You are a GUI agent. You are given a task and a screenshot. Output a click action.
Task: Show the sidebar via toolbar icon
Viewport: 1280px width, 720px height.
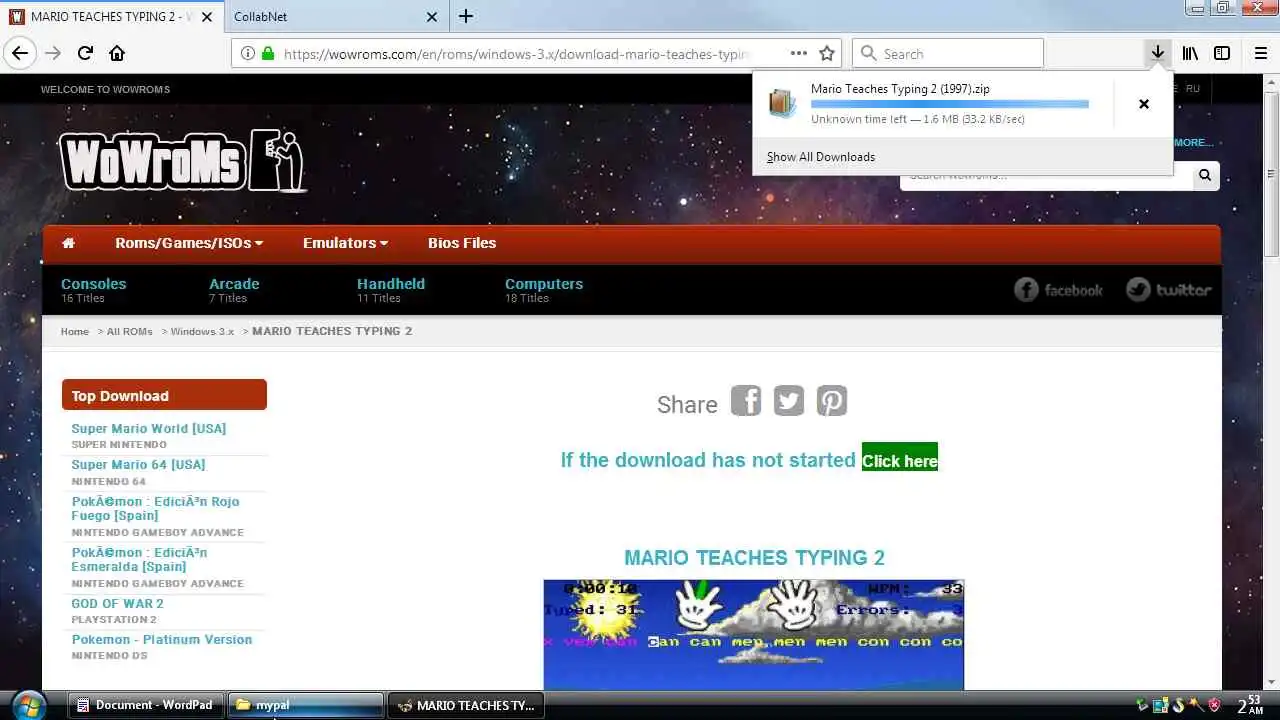[x=1222, y=53]
